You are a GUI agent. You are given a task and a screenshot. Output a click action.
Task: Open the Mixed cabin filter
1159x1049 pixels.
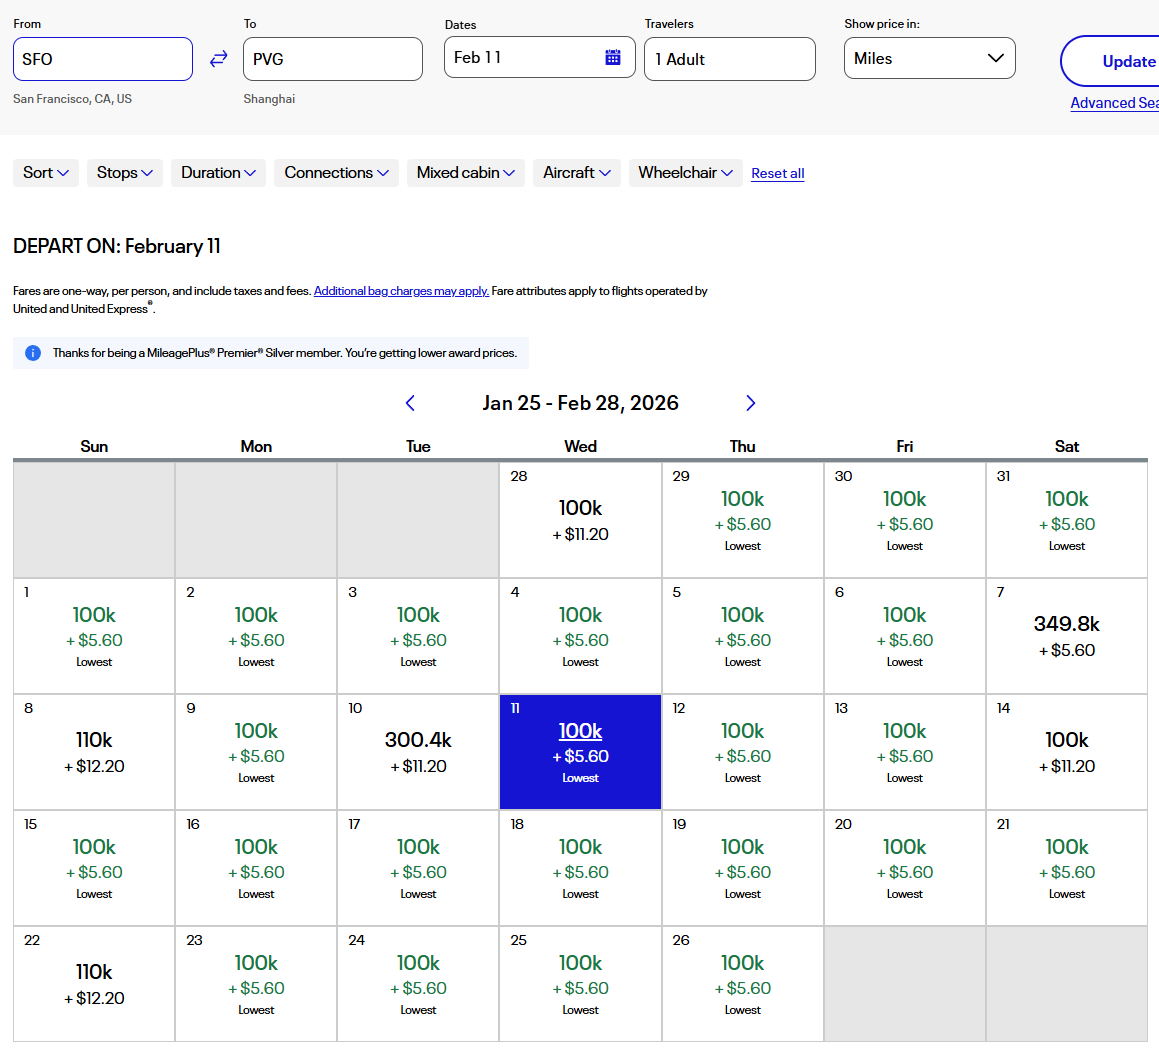[x=465, y=173]
